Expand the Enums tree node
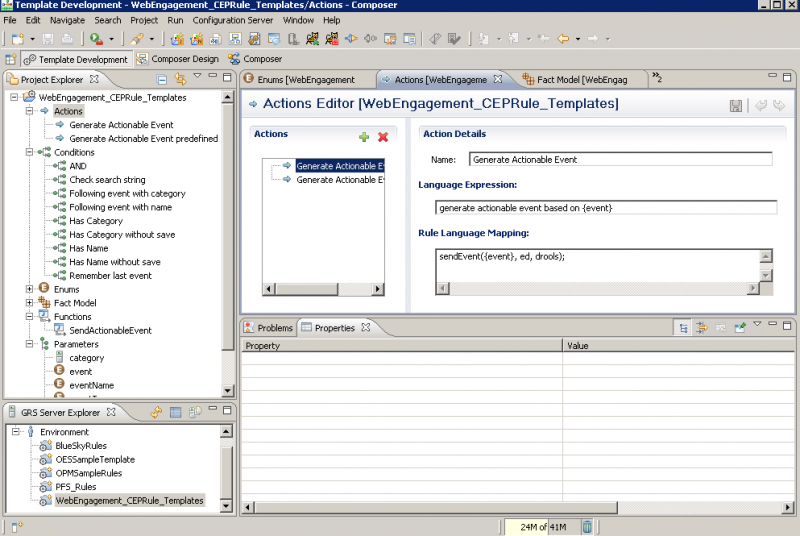 [30, 289]
